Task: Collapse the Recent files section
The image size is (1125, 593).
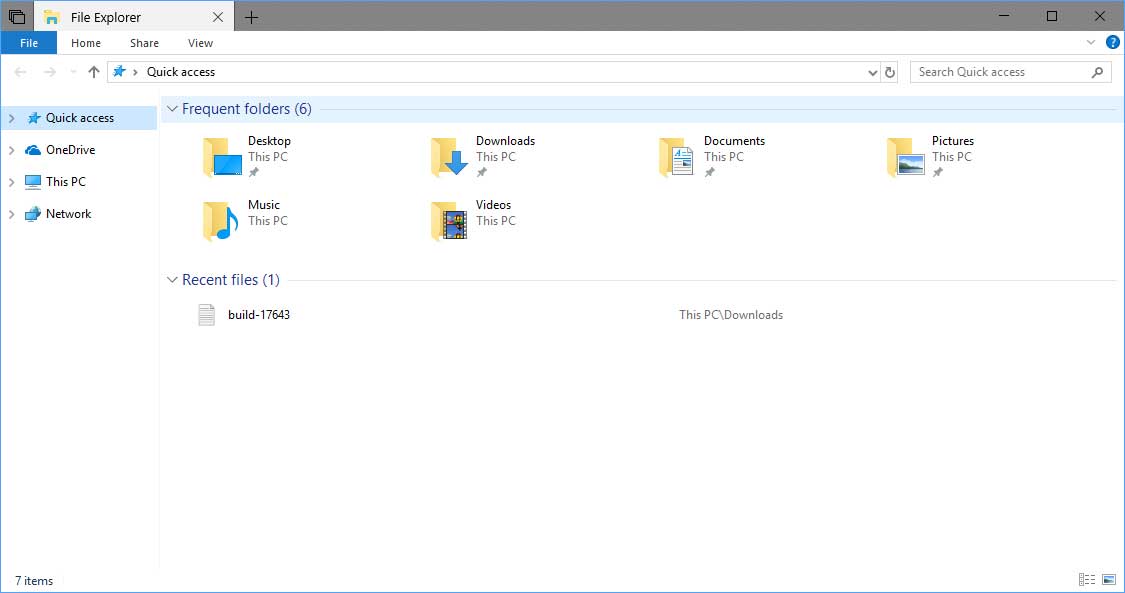Action: pos(172,280)
